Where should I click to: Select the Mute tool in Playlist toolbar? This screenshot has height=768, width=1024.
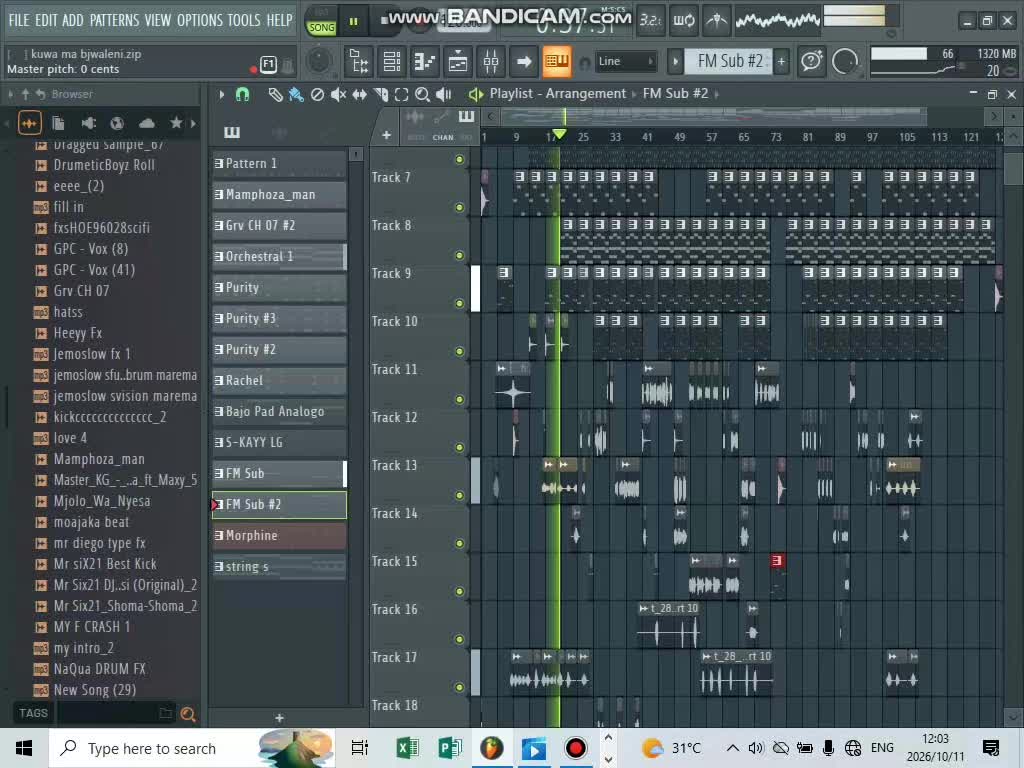coord(338,95)
